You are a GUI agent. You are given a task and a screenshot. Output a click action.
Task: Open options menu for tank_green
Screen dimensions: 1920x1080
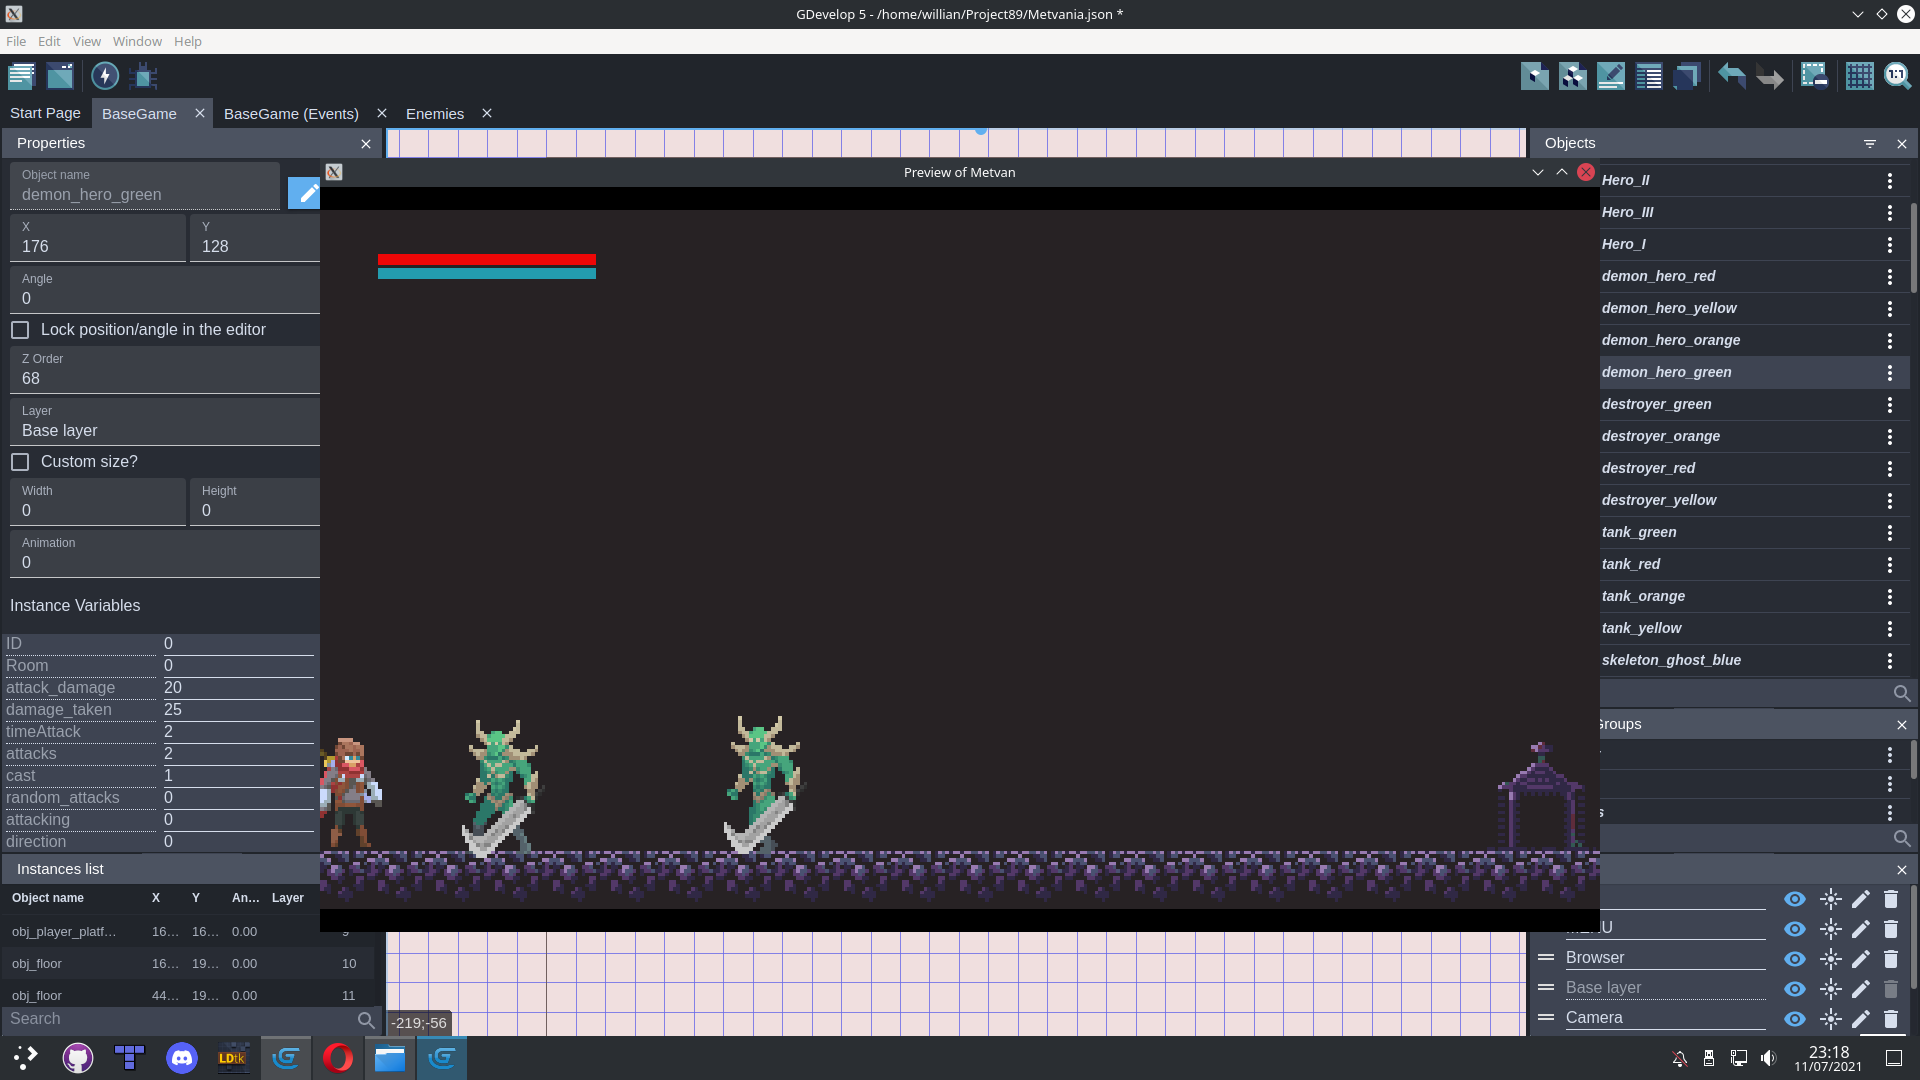tap(1889, 533)
